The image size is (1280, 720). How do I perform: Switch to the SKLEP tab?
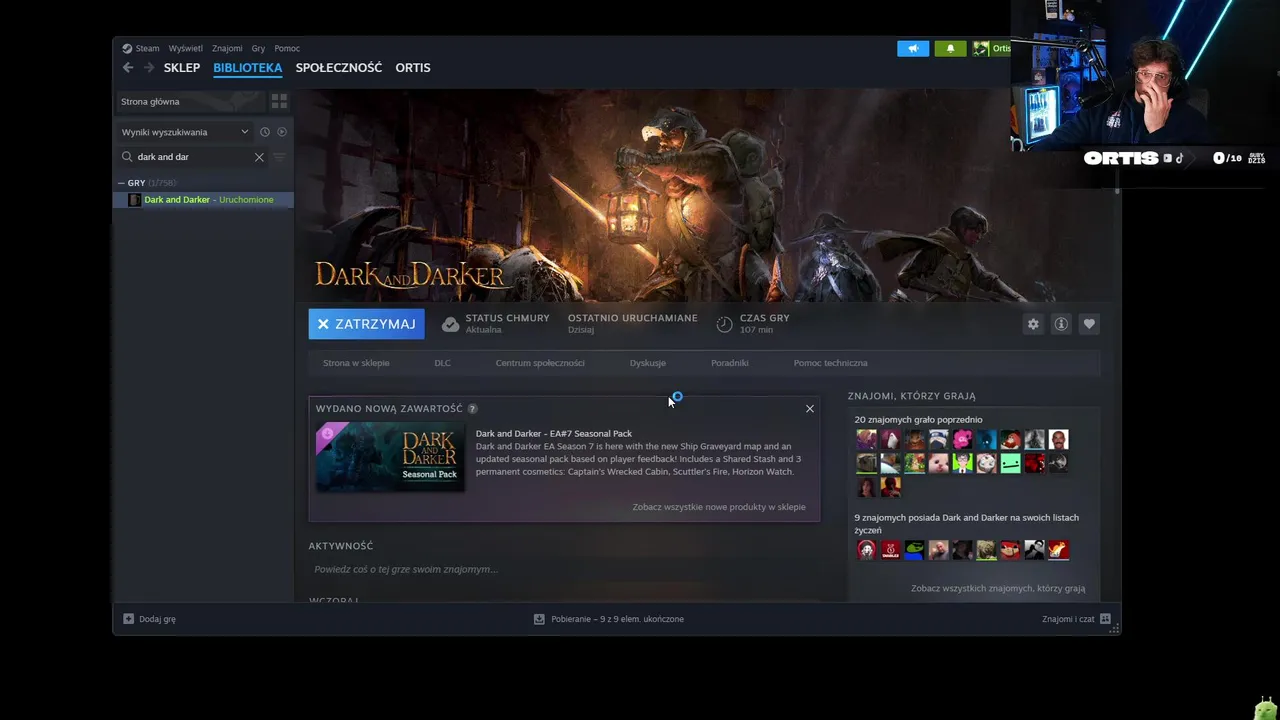182,68
